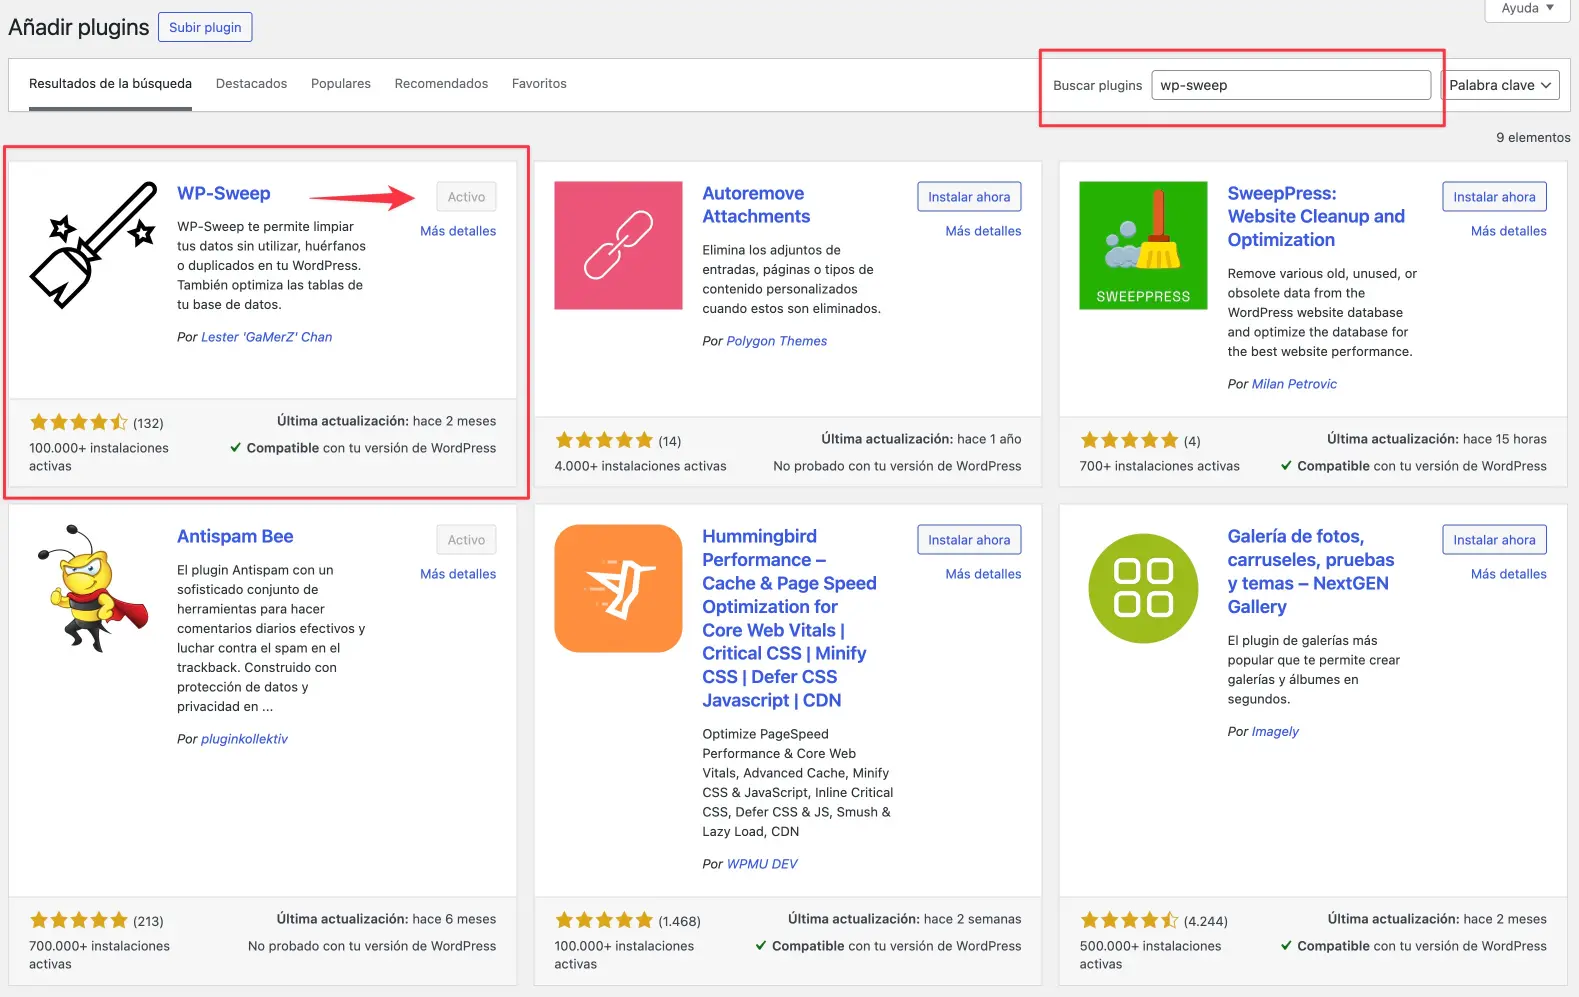The height and width of the screenshot is (997, 1579).
Task: Visit author Lester 'GaMerZ' Chan link
Action: [266, 337]
